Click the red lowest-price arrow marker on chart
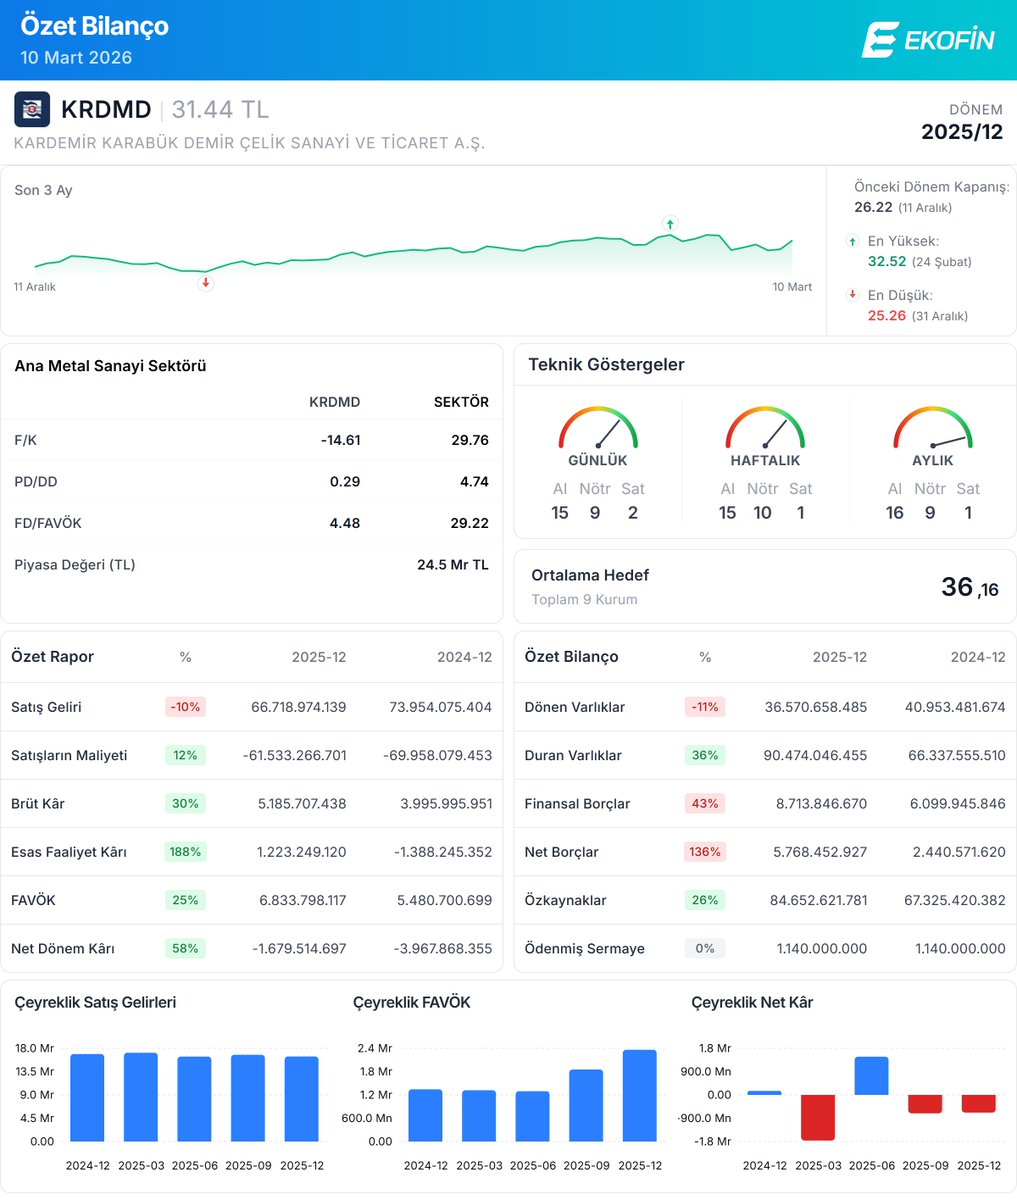The width and height of the screenshot is (1017, 1200). point(206,283)
